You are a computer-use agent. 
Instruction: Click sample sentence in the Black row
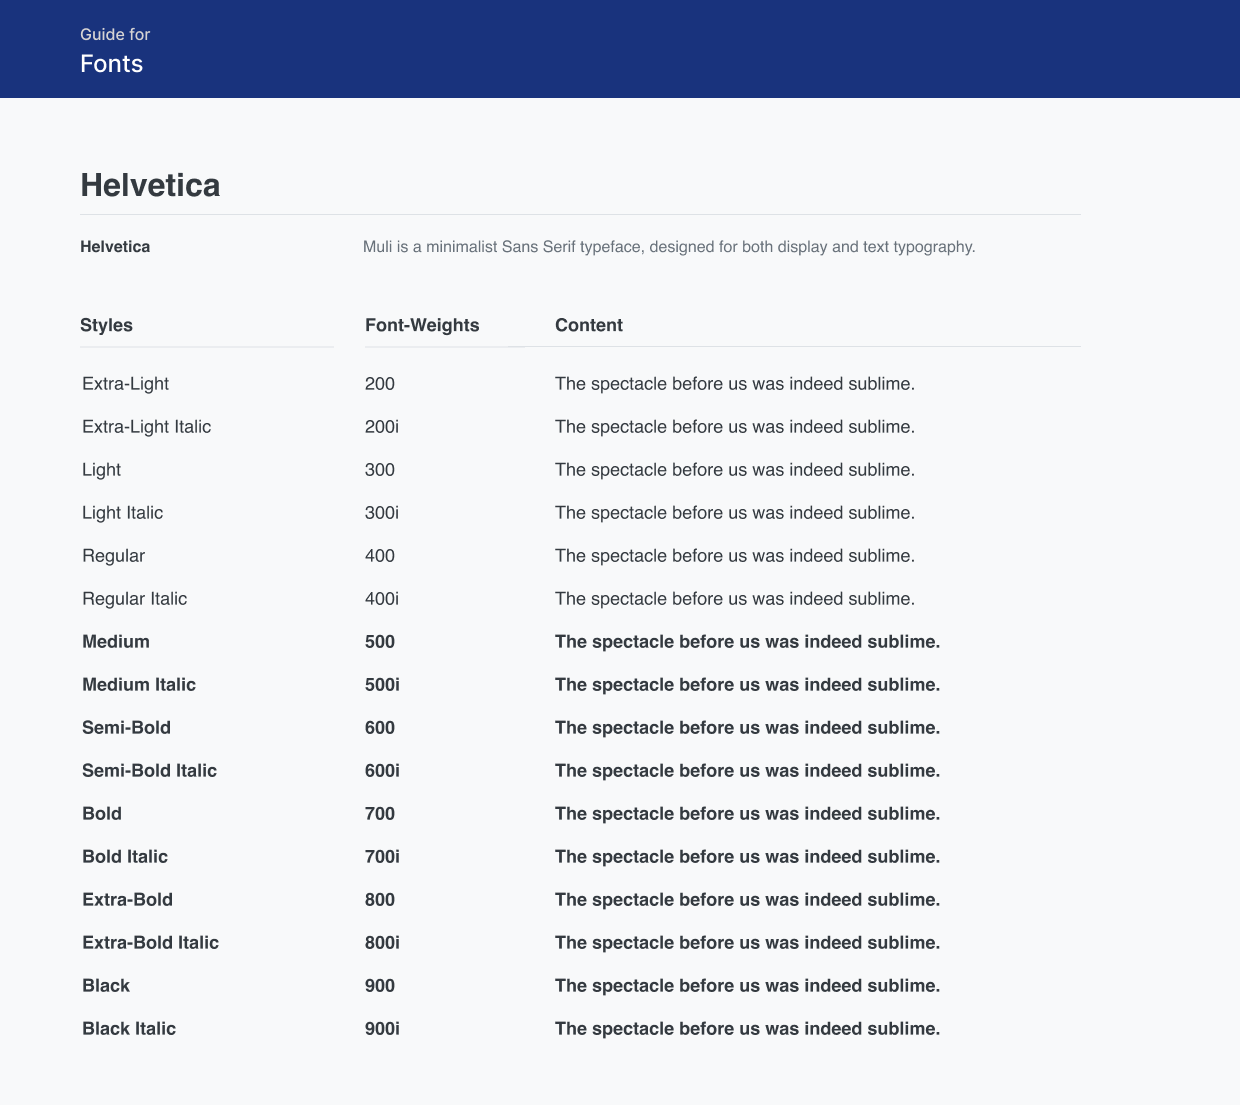coord(747,986)
